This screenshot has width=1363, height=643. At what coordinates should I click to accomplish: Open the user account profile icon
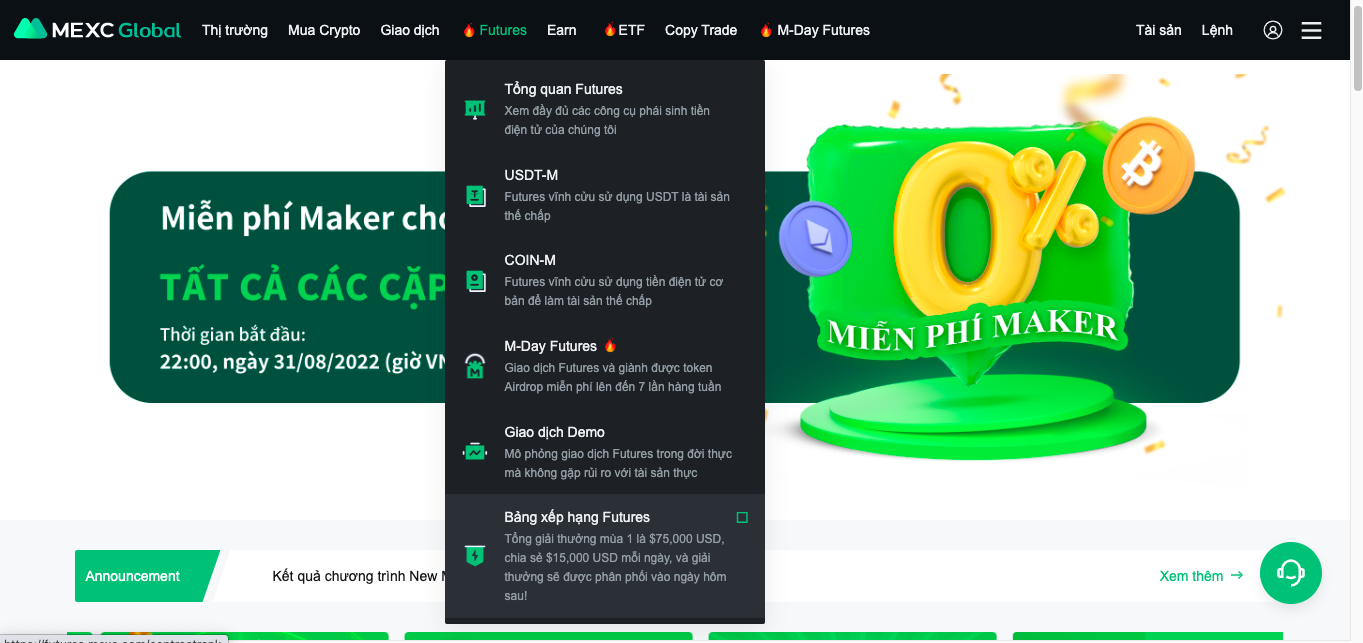coord(1273,30)
